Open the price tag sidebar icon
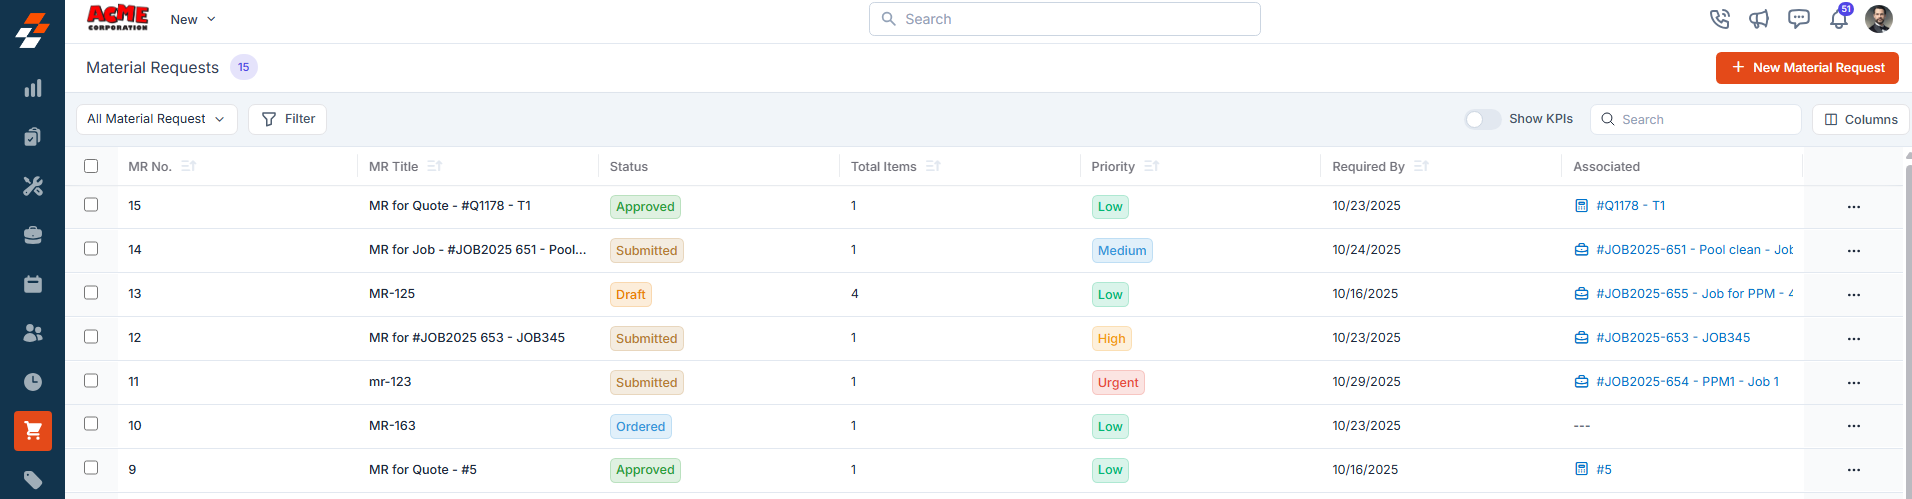The height and width of the screenshot is (499, 1912). (33, 480)
